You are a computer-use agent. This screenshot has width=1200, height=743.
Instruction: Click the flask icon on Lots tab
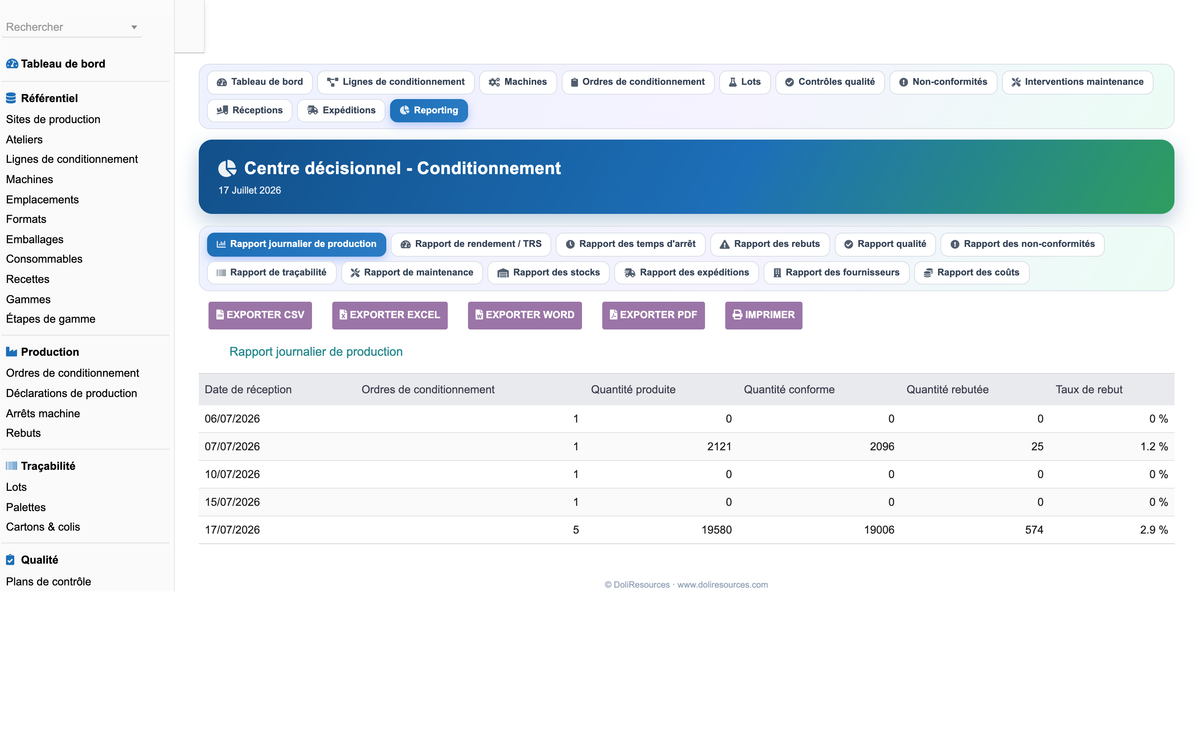pyautogui.click(x=732, y=82)
